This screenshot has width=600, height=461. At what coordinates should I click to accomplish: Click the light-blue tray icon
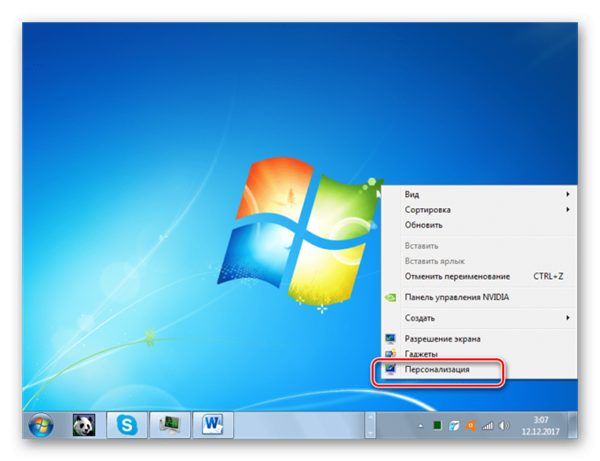point(454,425)
